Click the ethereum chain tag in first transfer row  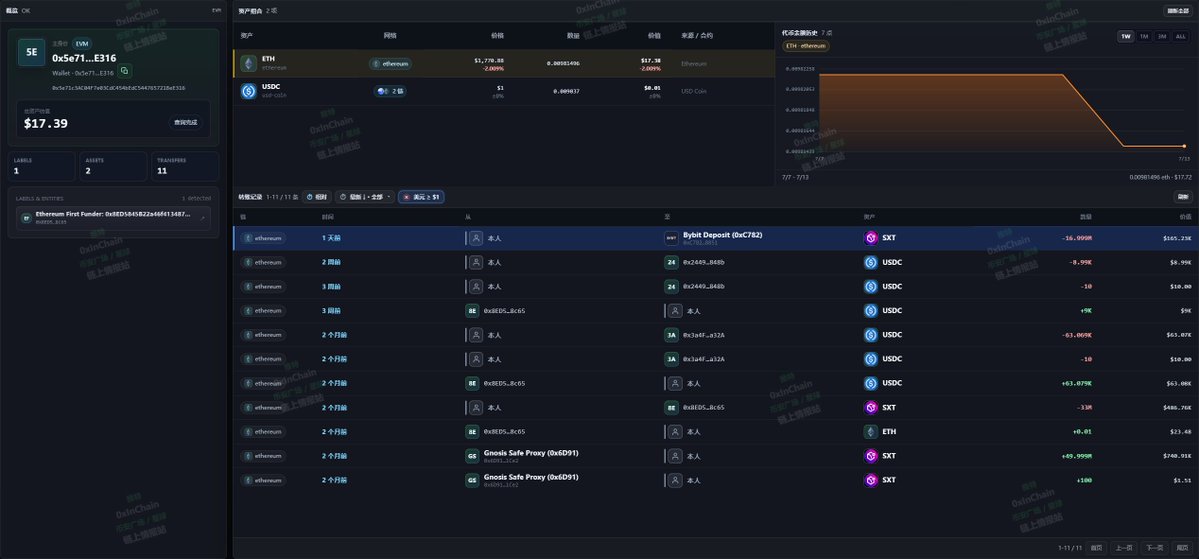[x=264, y=238]
